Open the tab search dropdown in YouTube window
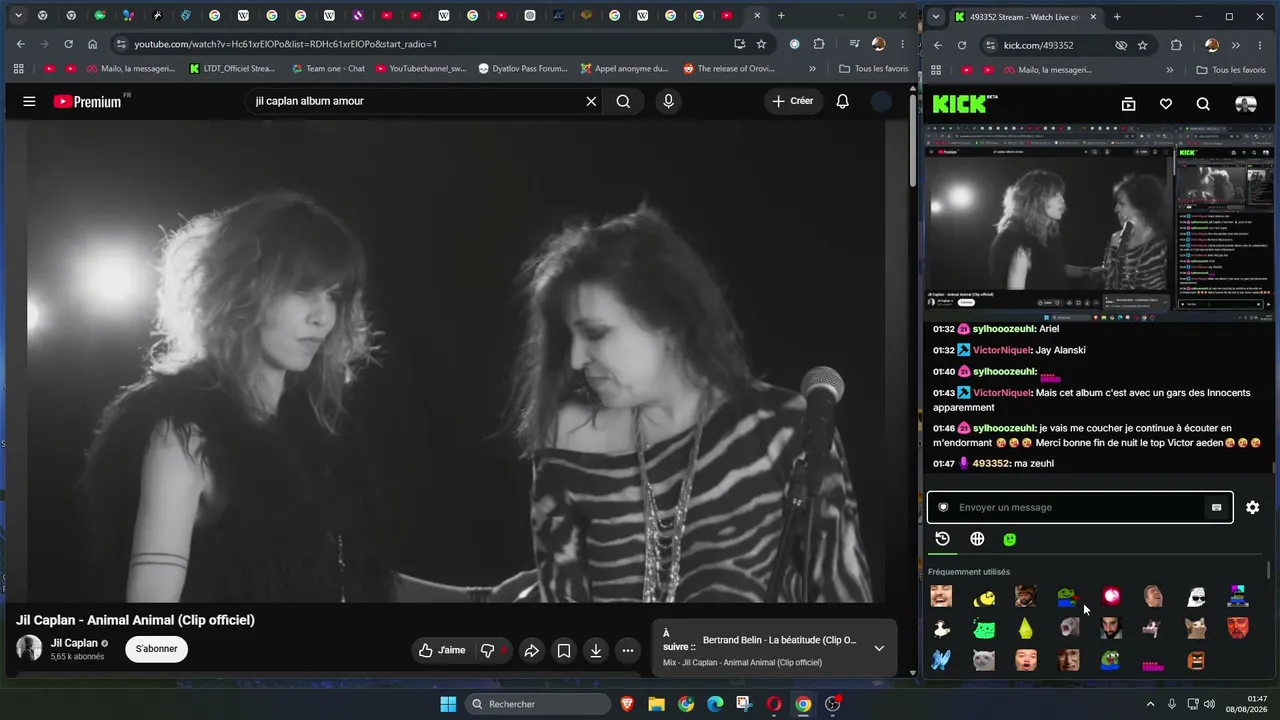The height and width of the screenshot is (720, 1280). click(x=17, y=16)
